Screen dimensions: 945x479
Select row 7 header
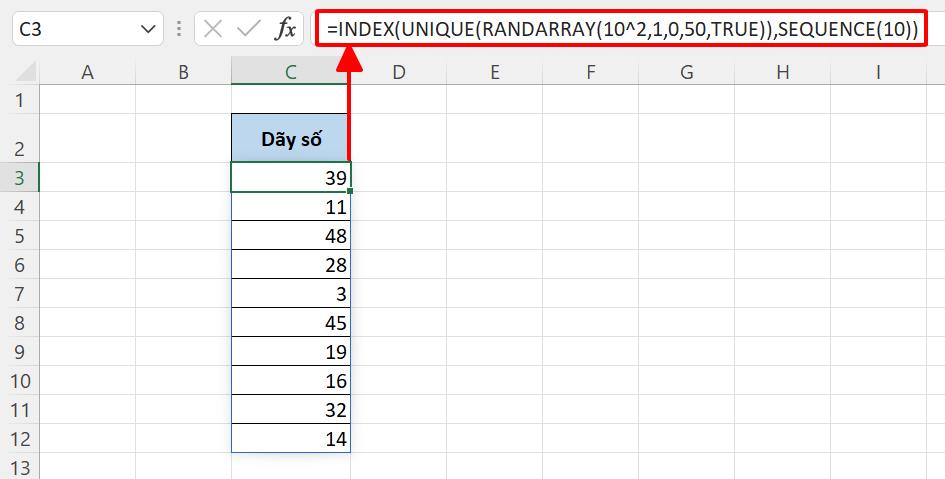click(x=20, y=293)
